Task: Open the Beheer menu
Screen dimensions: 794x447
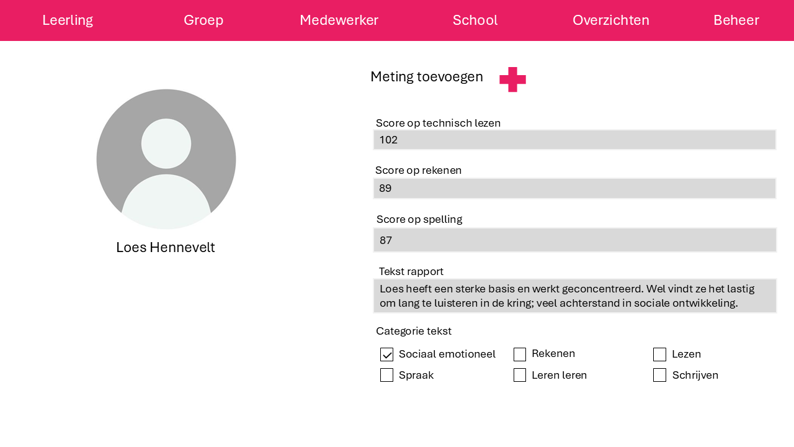Action: 736,20
